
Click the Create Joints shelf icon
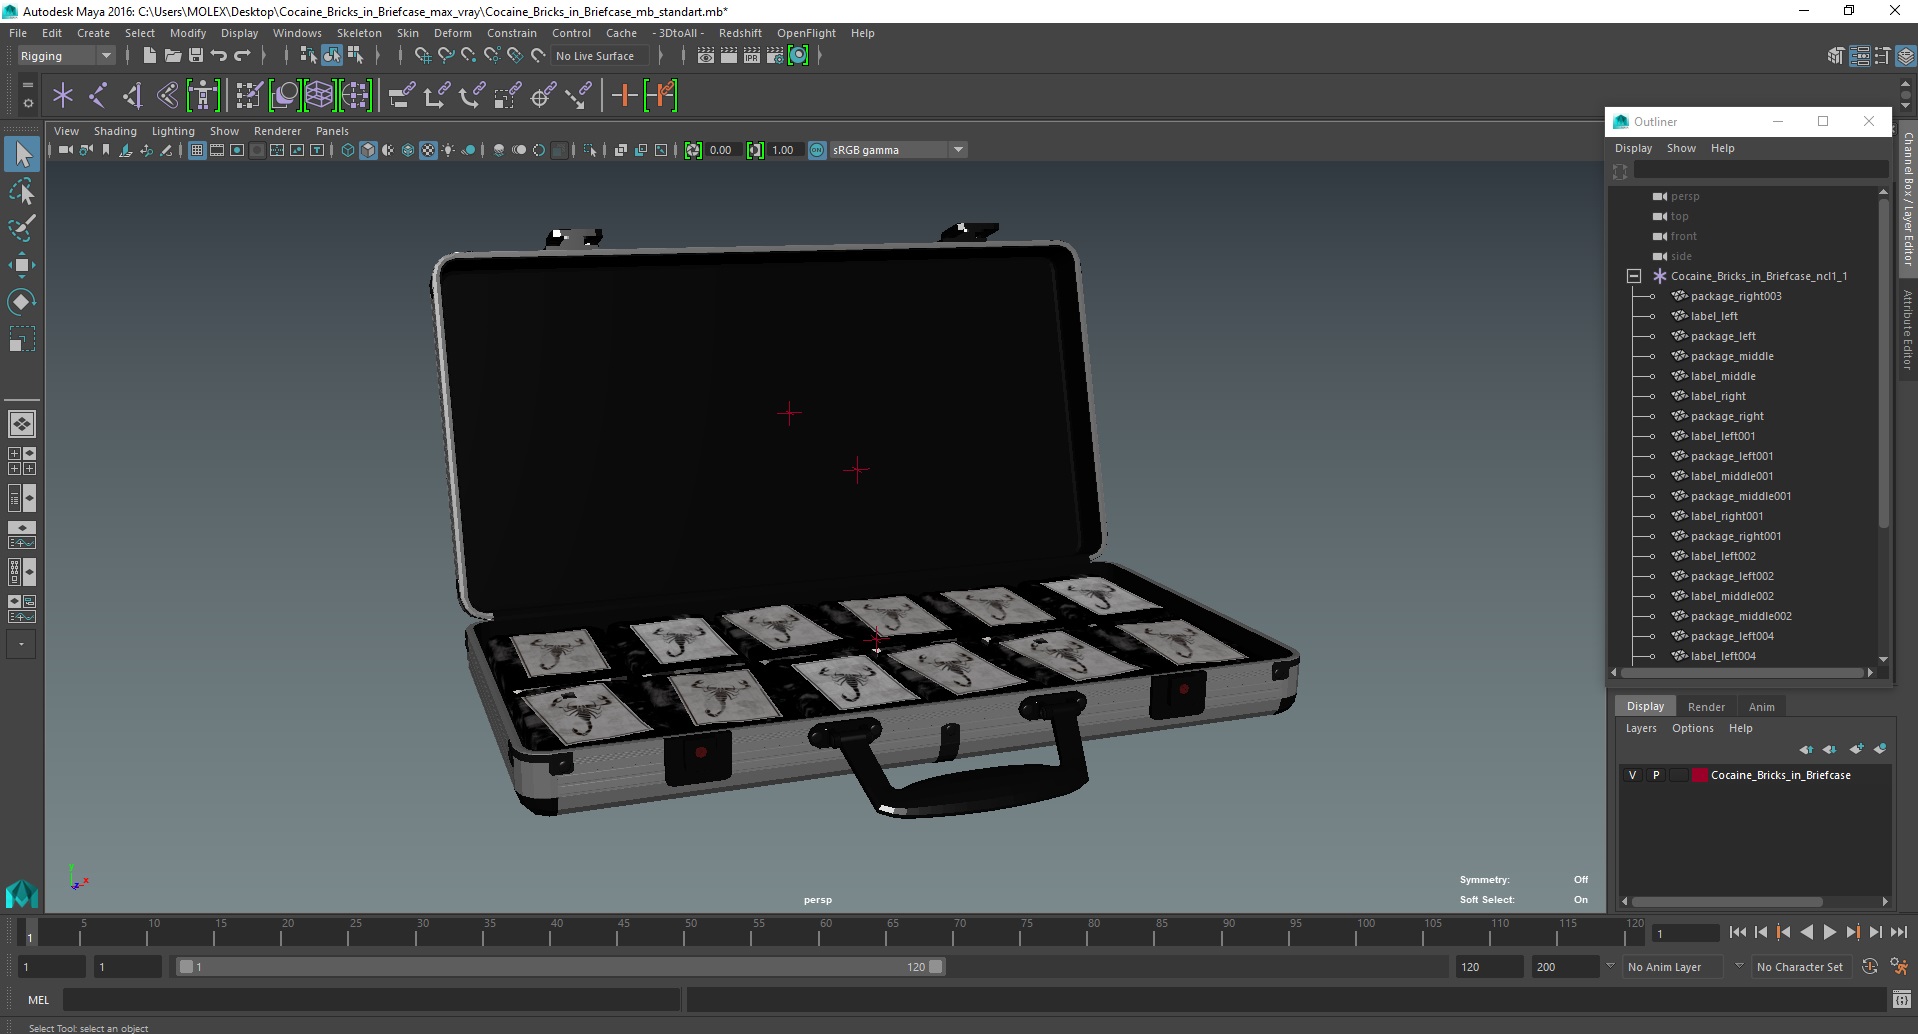(x=98, y=96)
